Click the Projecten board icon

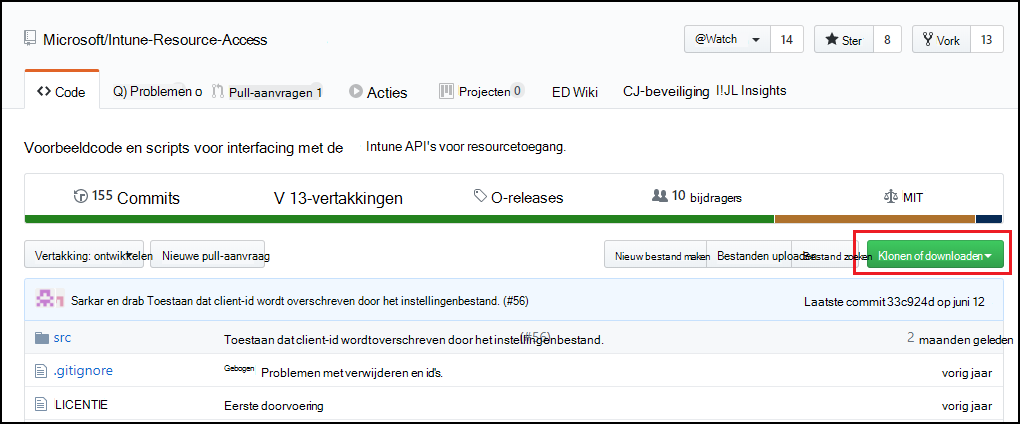[x=446, y=90]
